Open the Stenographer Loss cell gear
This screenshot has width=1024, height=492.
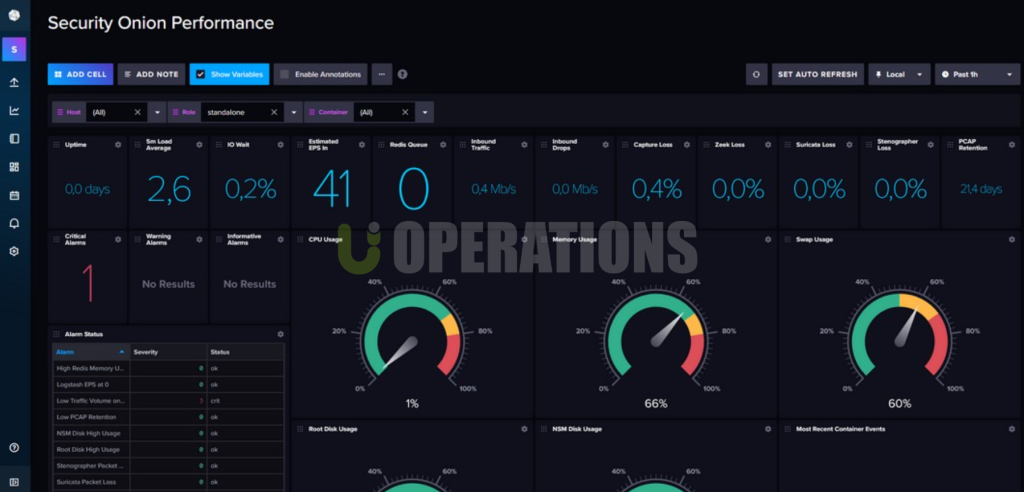point(930,145)
